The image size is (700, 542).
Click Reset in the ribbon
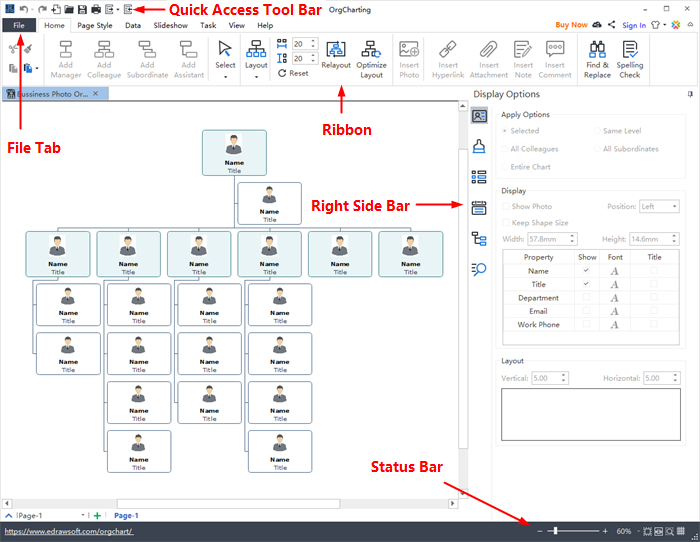pos(293,73)
